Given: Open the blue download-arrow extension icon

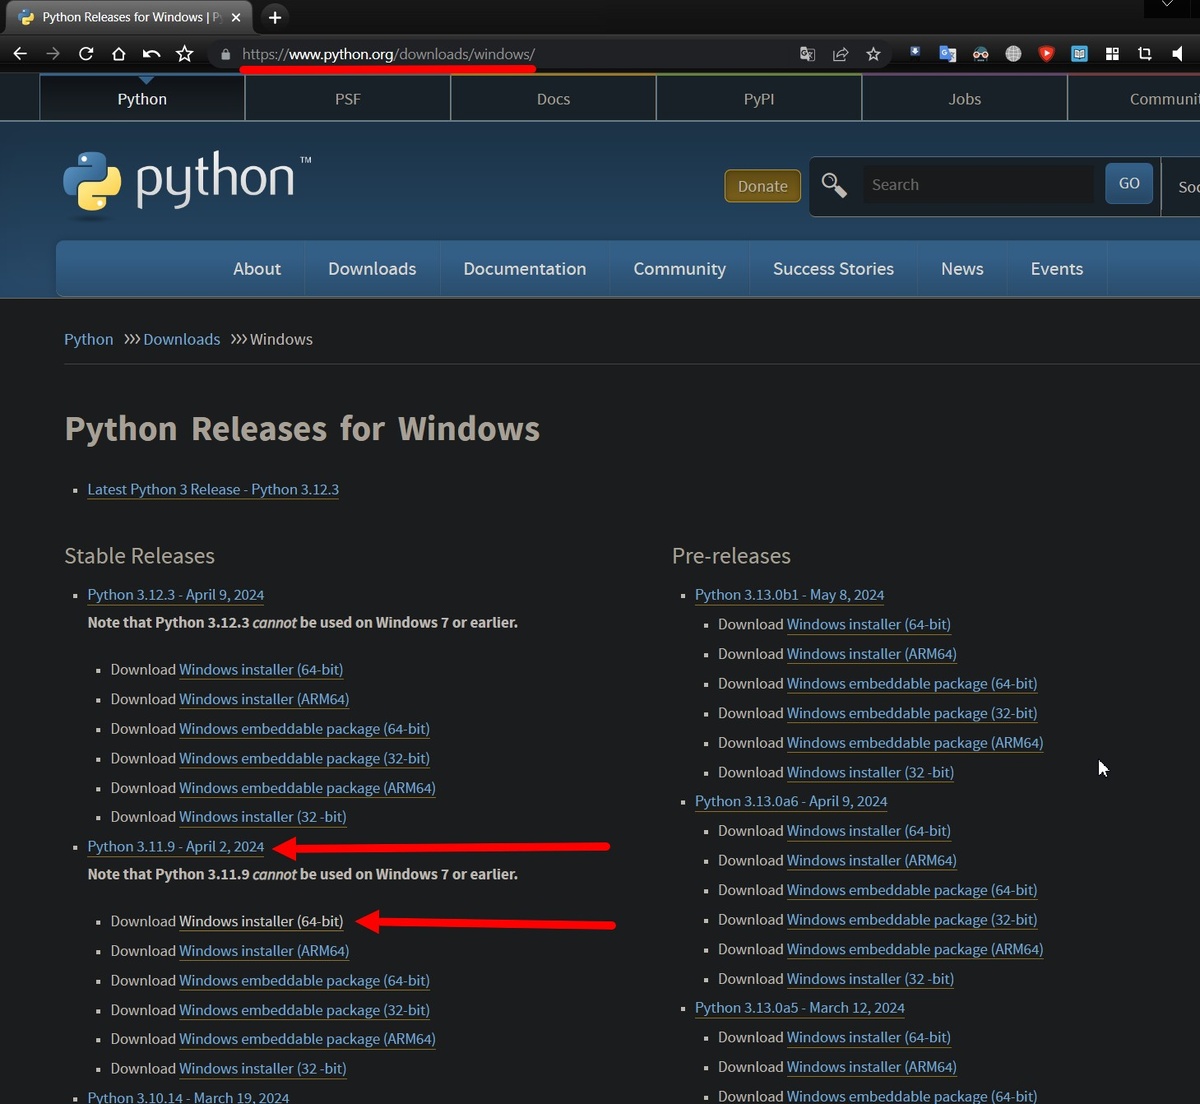Looking at the screenshot, I should [915, 53].
